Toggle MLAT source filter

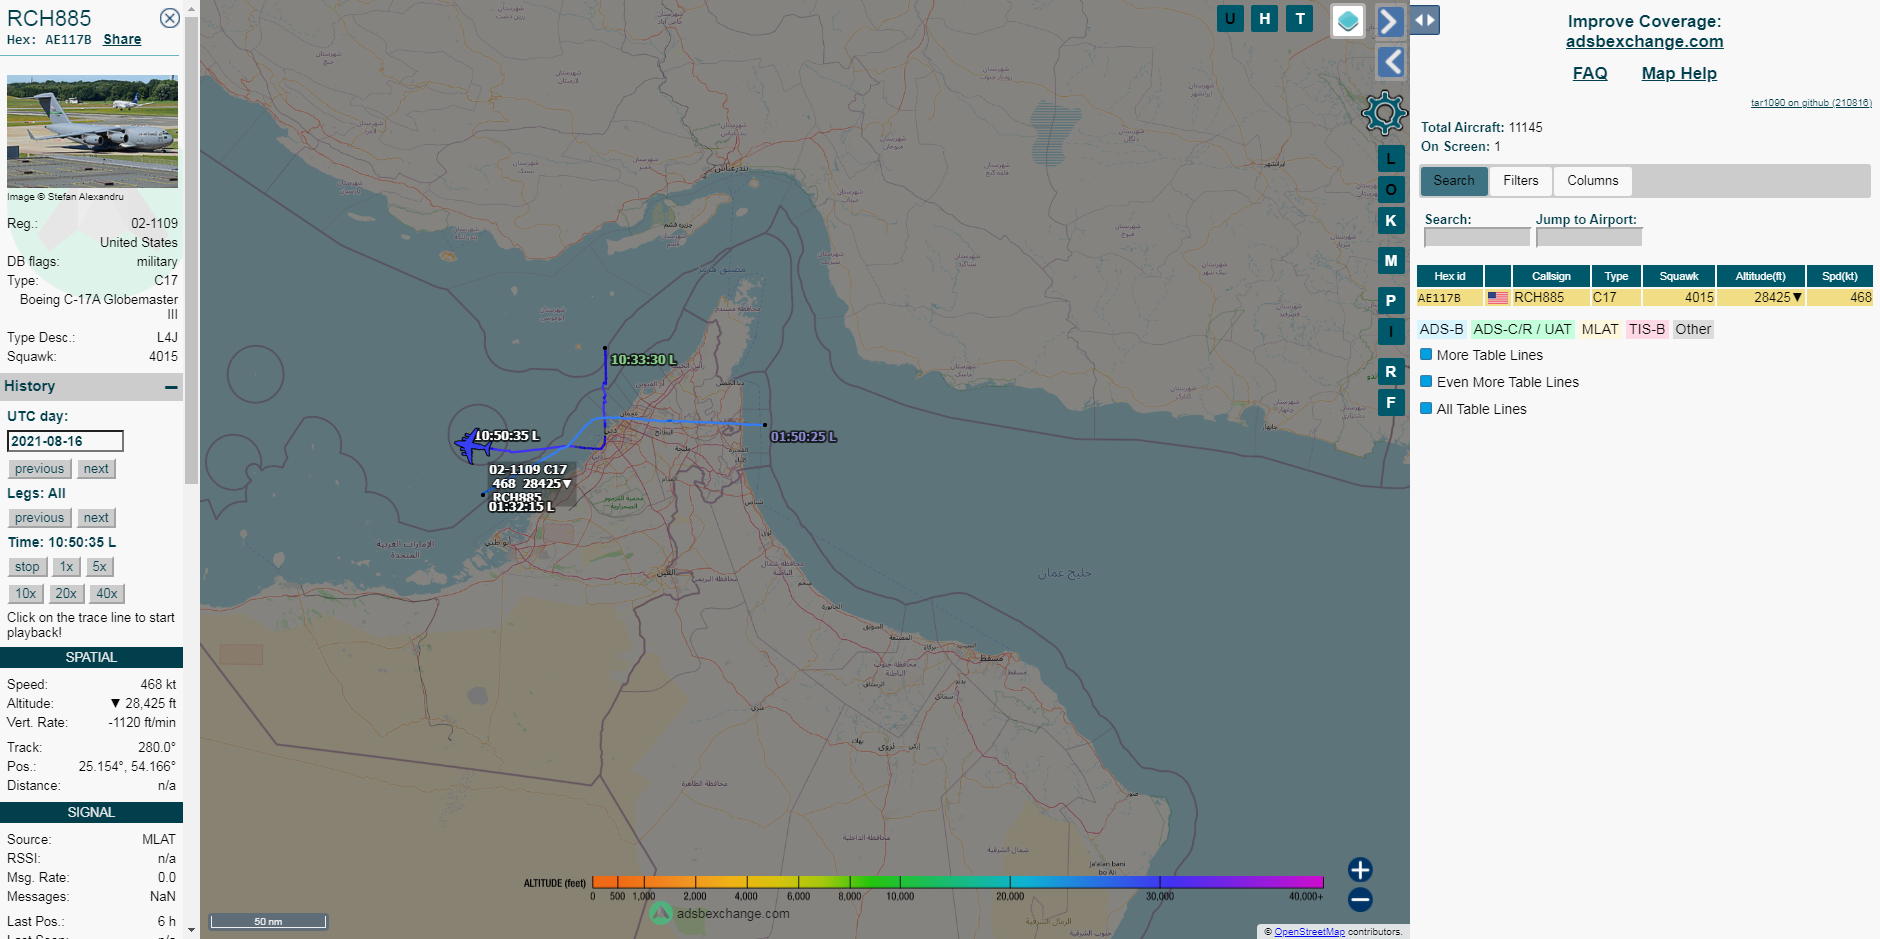pyautogui.click(x=1600, y=329)
